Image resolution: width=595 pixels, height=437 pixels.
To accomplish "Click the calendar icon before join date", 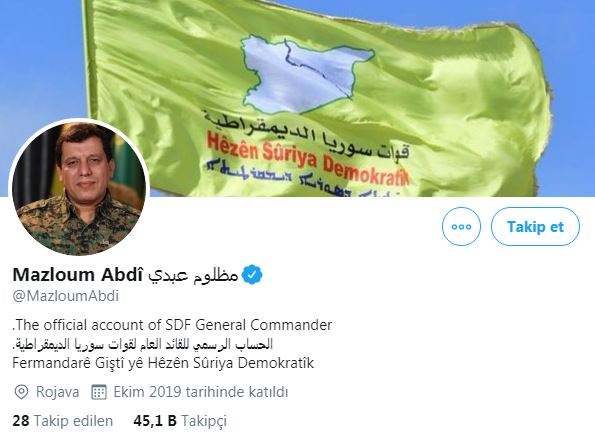I will point(99,392).
